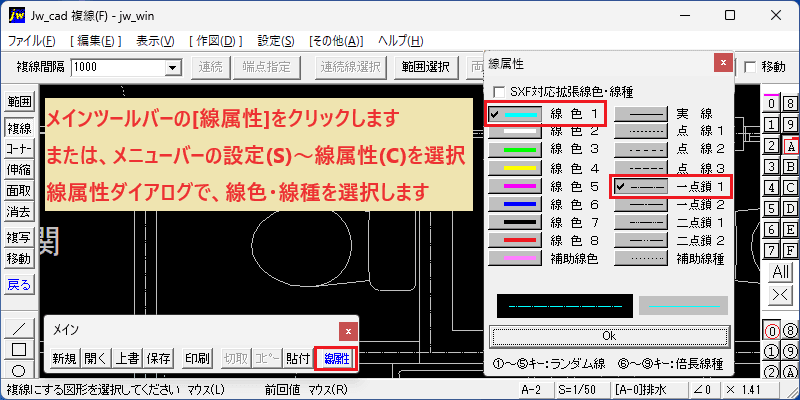Open the 複線間隔 dropdown arrow

tap(174, 67)
